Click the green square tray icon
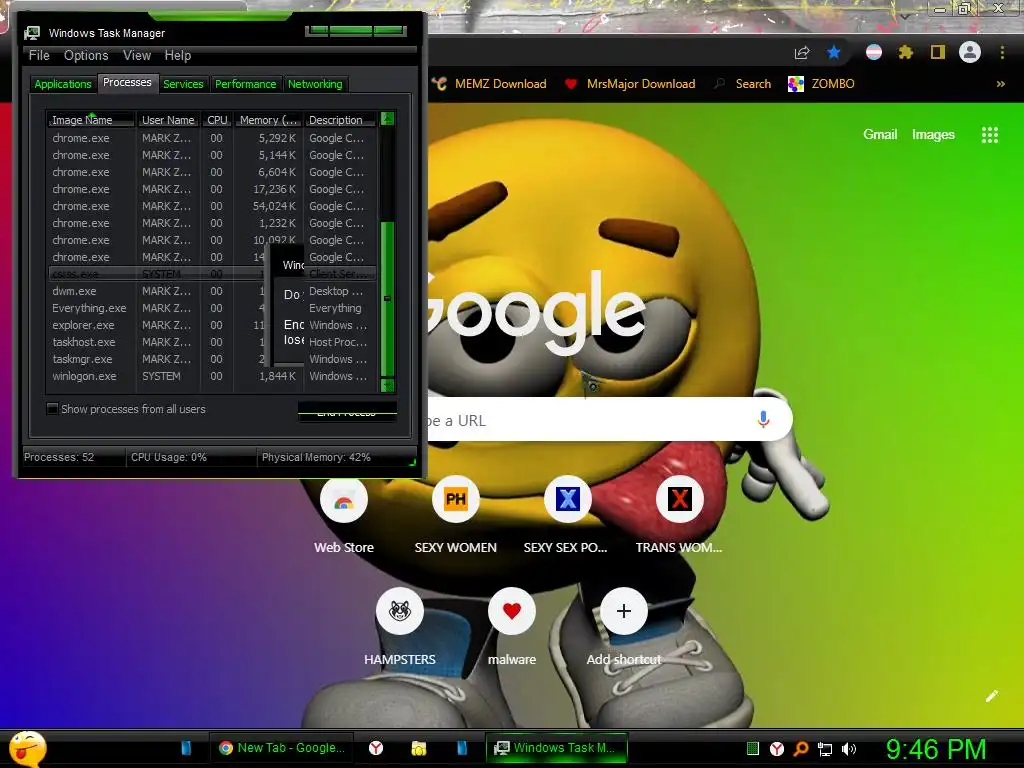Image resolution: width=1024 pixels, height=768 pixels. (x=753, y=749)
